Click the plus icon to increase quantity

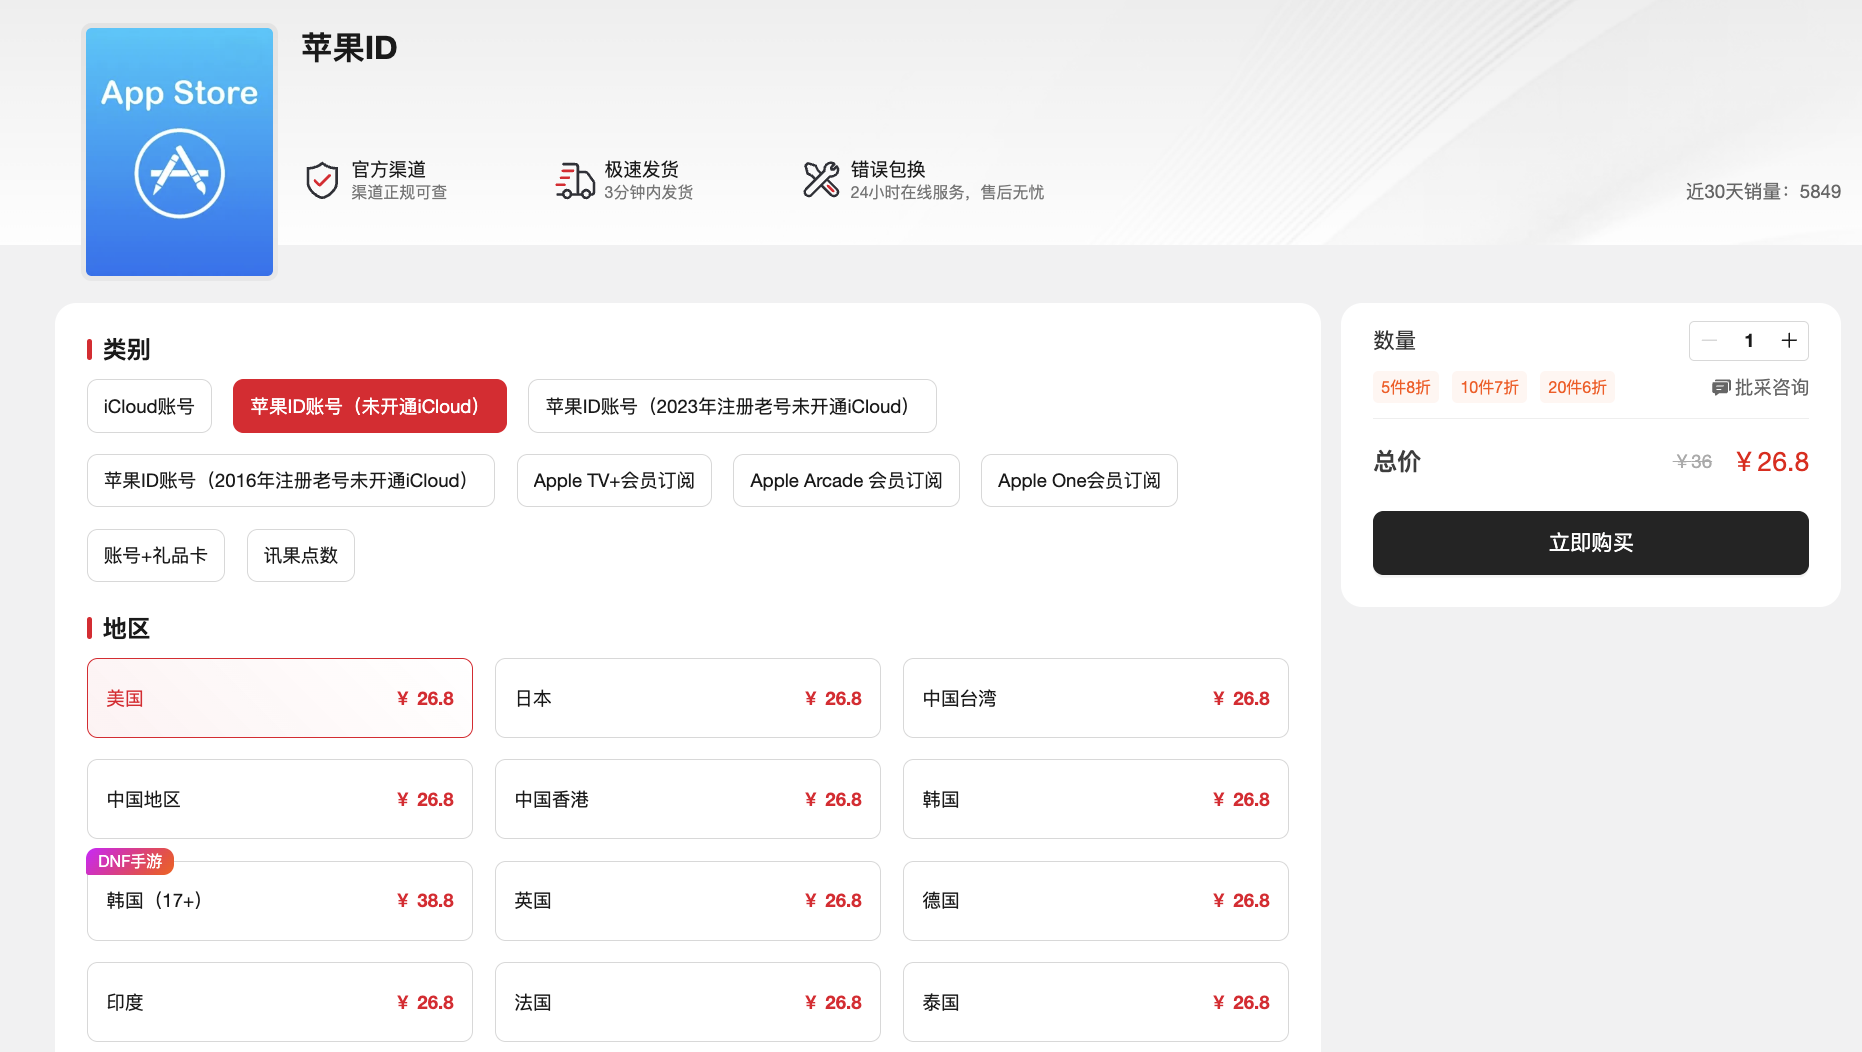coord(1789,340)
